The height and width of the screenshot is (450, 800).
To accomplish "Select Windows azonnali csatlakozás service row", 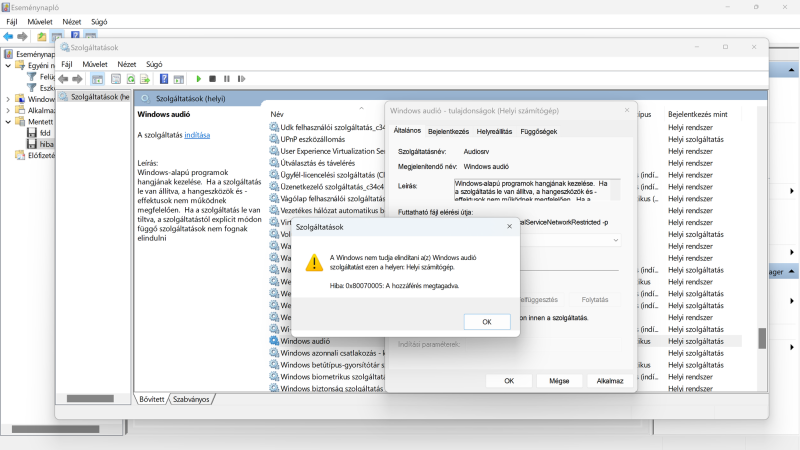I will [327, 353].
